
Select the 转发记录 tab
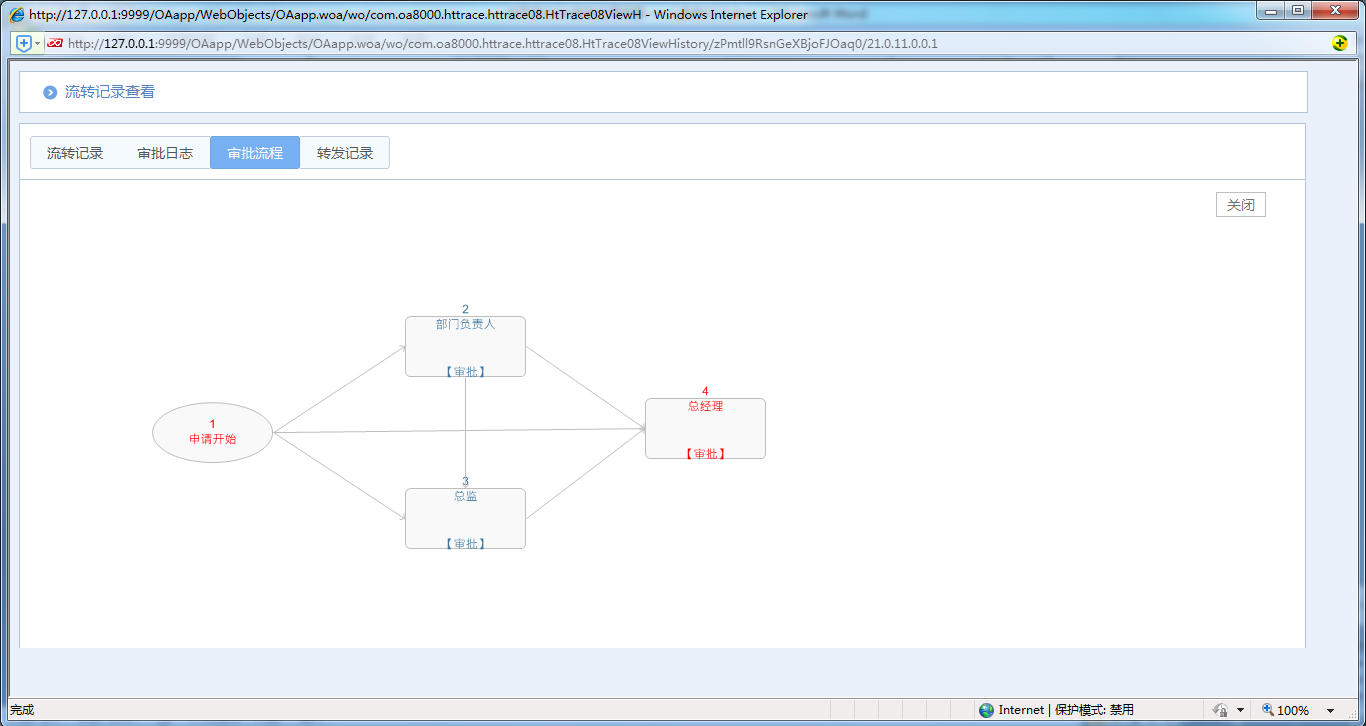(345, 153)
